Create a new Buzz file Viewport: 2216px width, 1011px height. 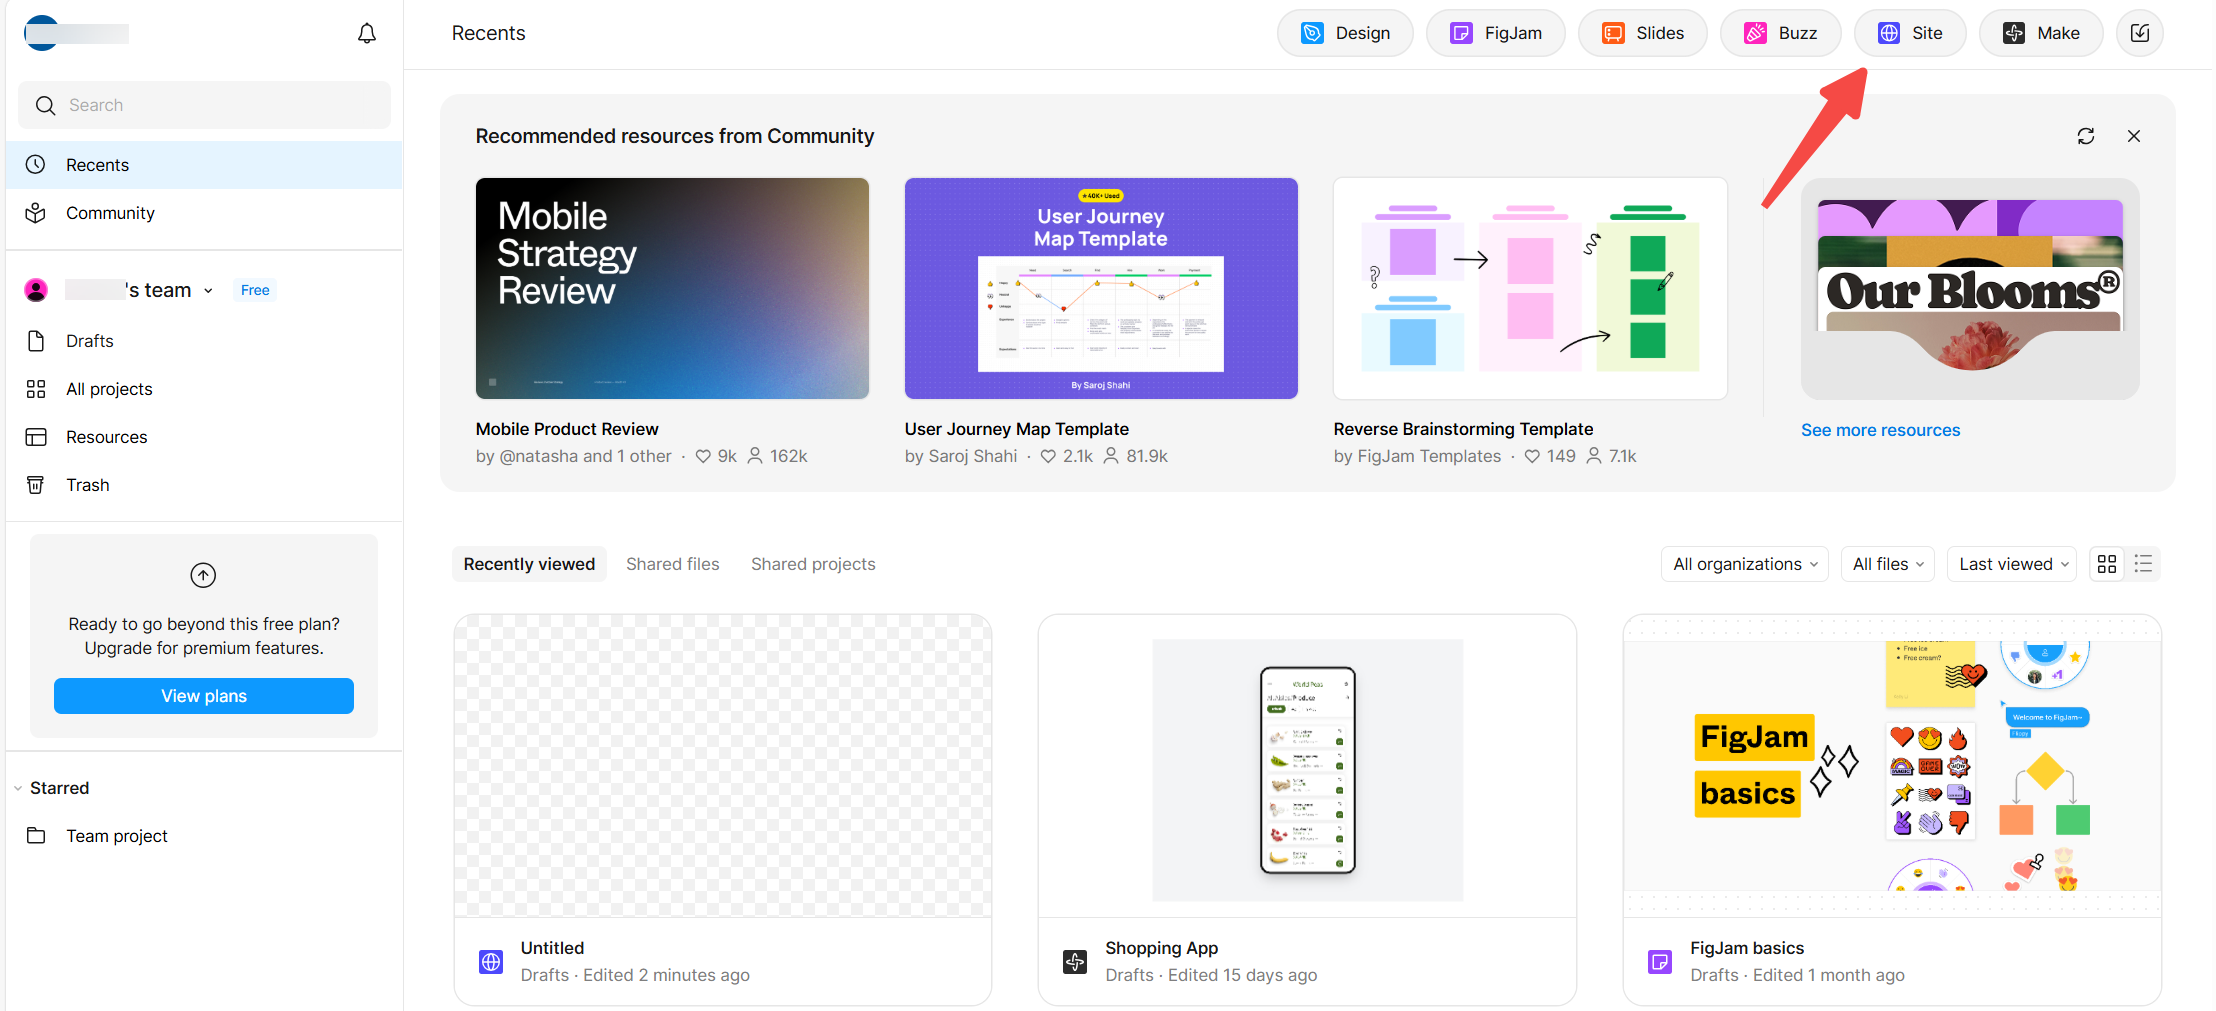1780,33
